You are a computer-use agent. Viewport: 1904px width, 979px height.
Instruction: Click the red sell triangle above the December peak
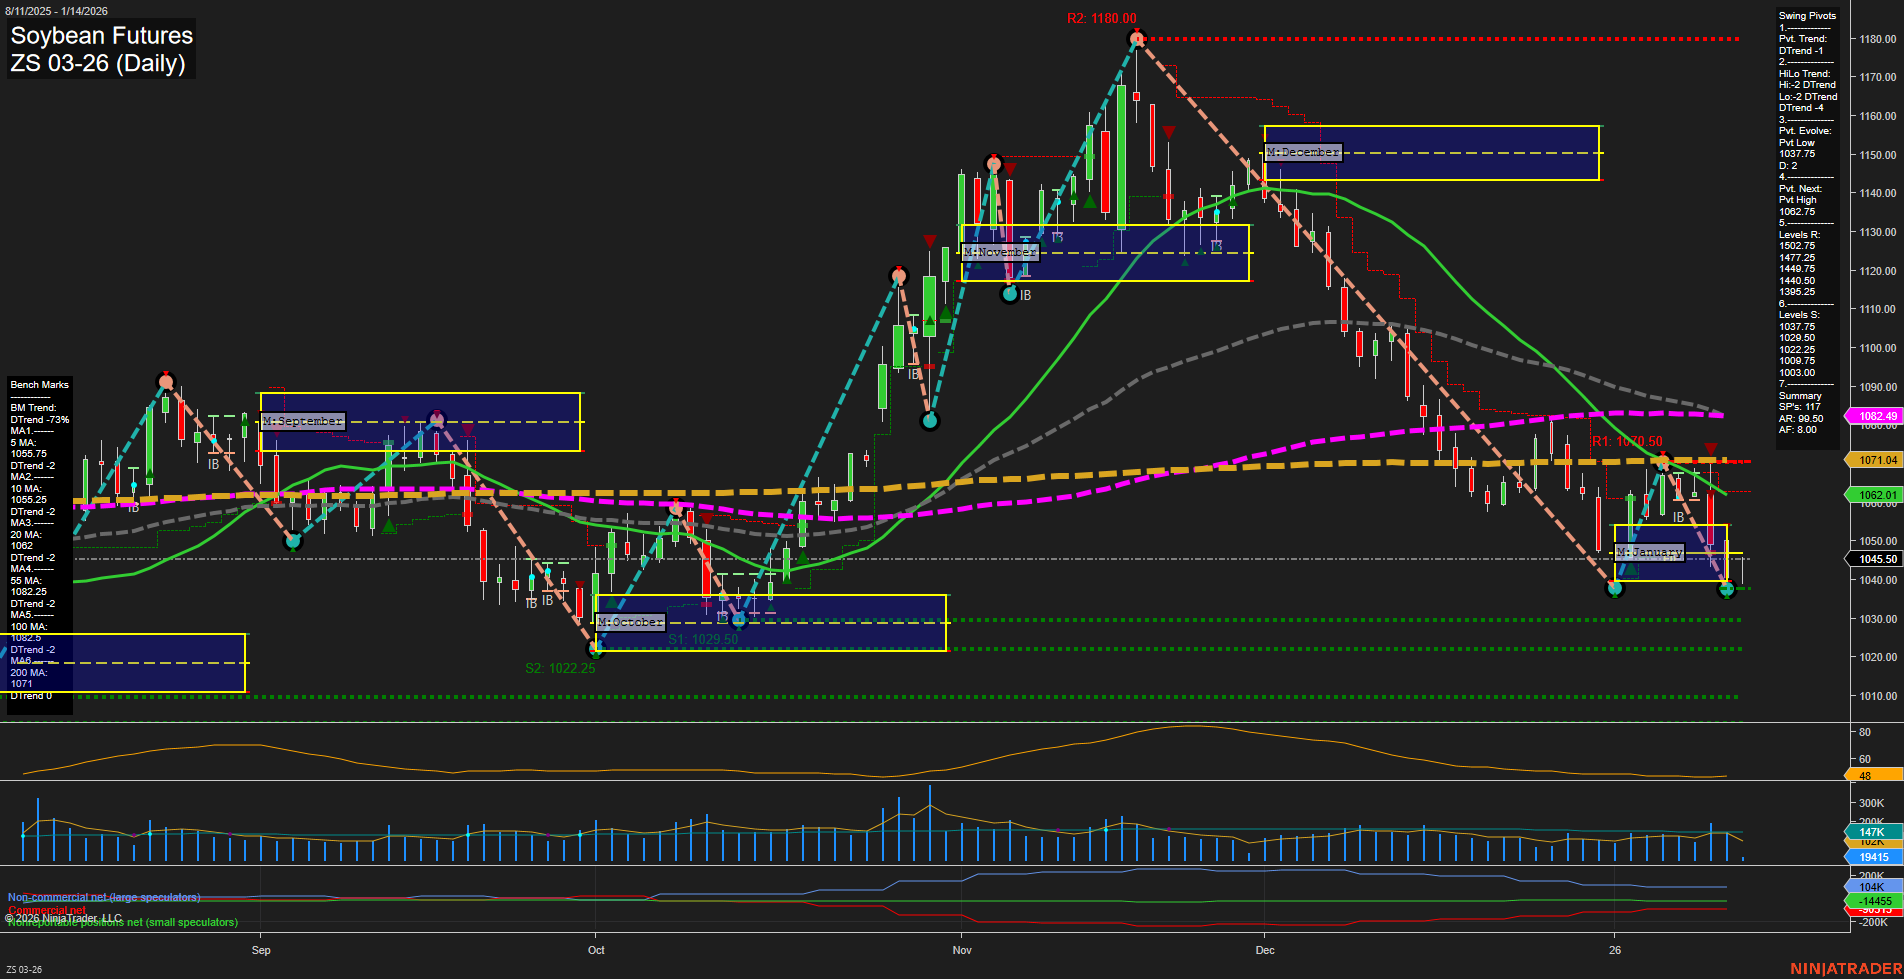(1170, 131)
